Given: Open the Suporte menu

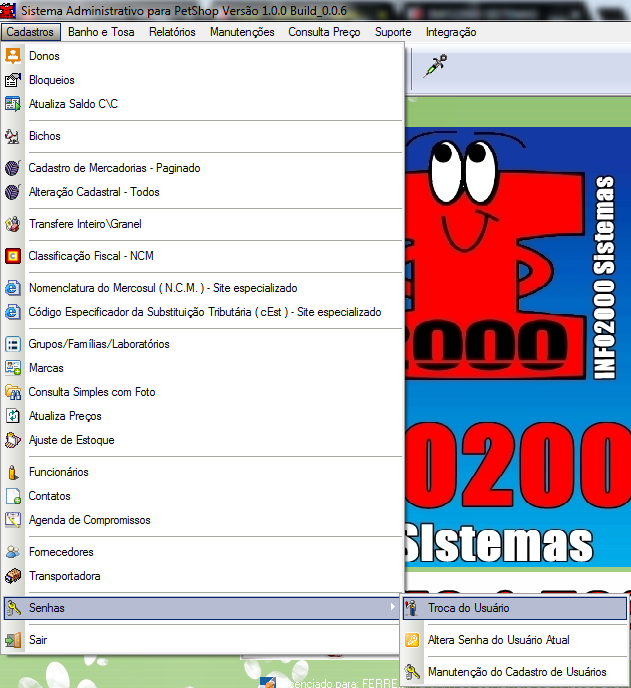Looking at the screenshot, I should (x=393, y=32).
